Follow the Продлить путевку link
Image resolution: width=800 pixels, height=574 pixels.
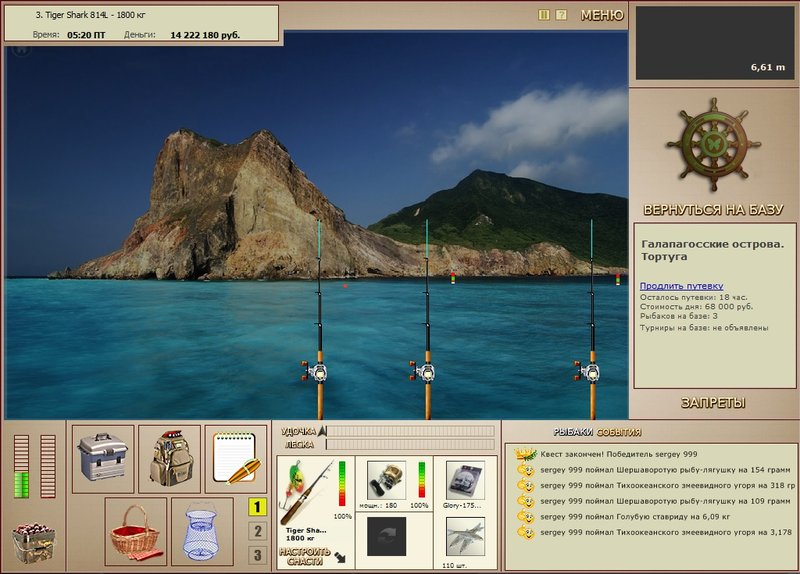point(681,286)
